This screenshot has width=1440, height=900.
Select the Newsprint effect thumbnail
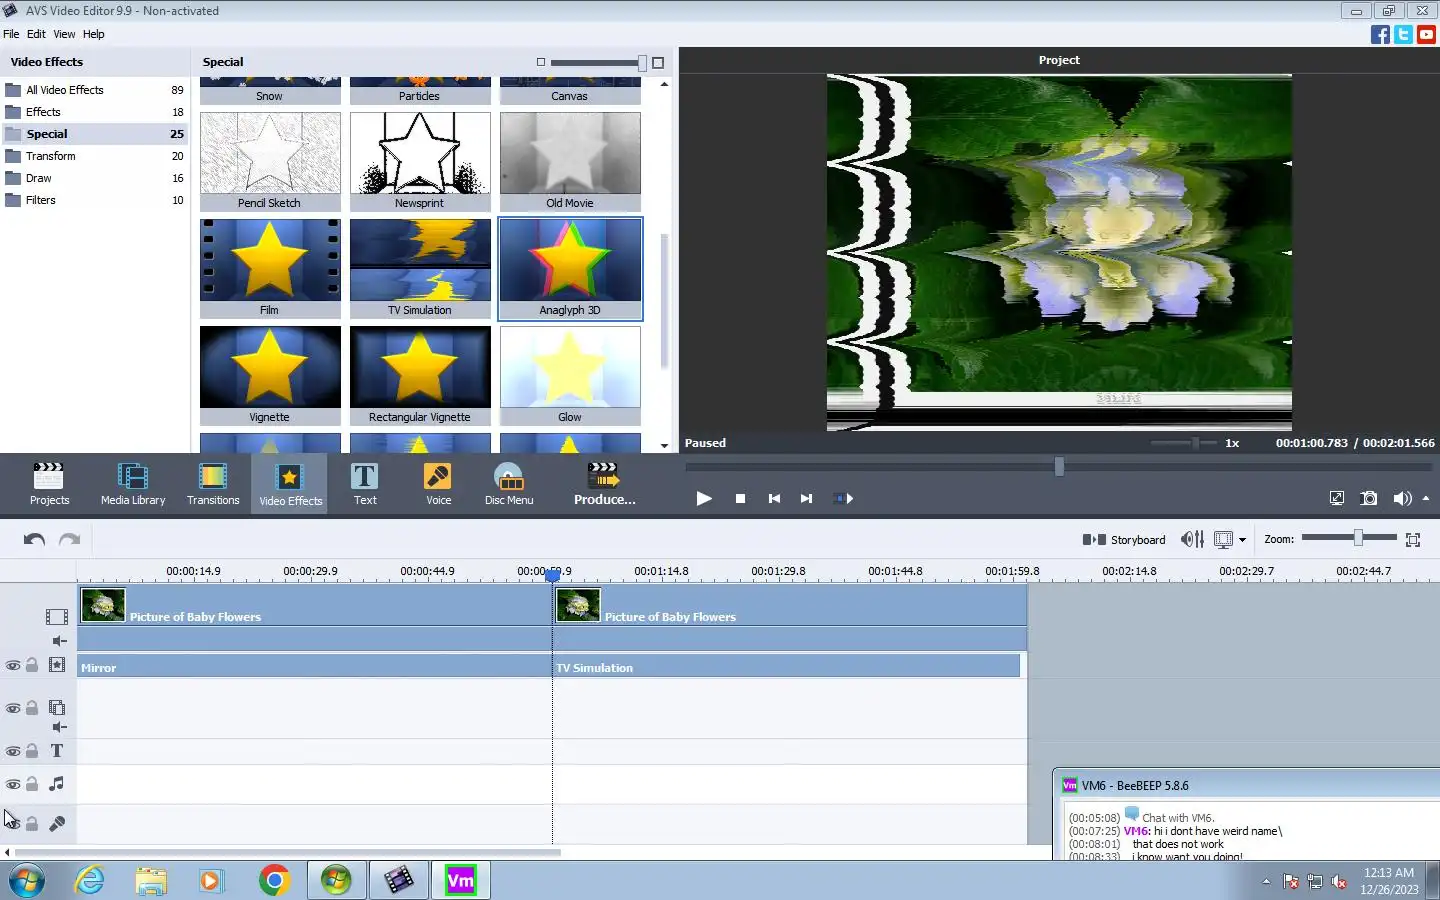point(420,161)
